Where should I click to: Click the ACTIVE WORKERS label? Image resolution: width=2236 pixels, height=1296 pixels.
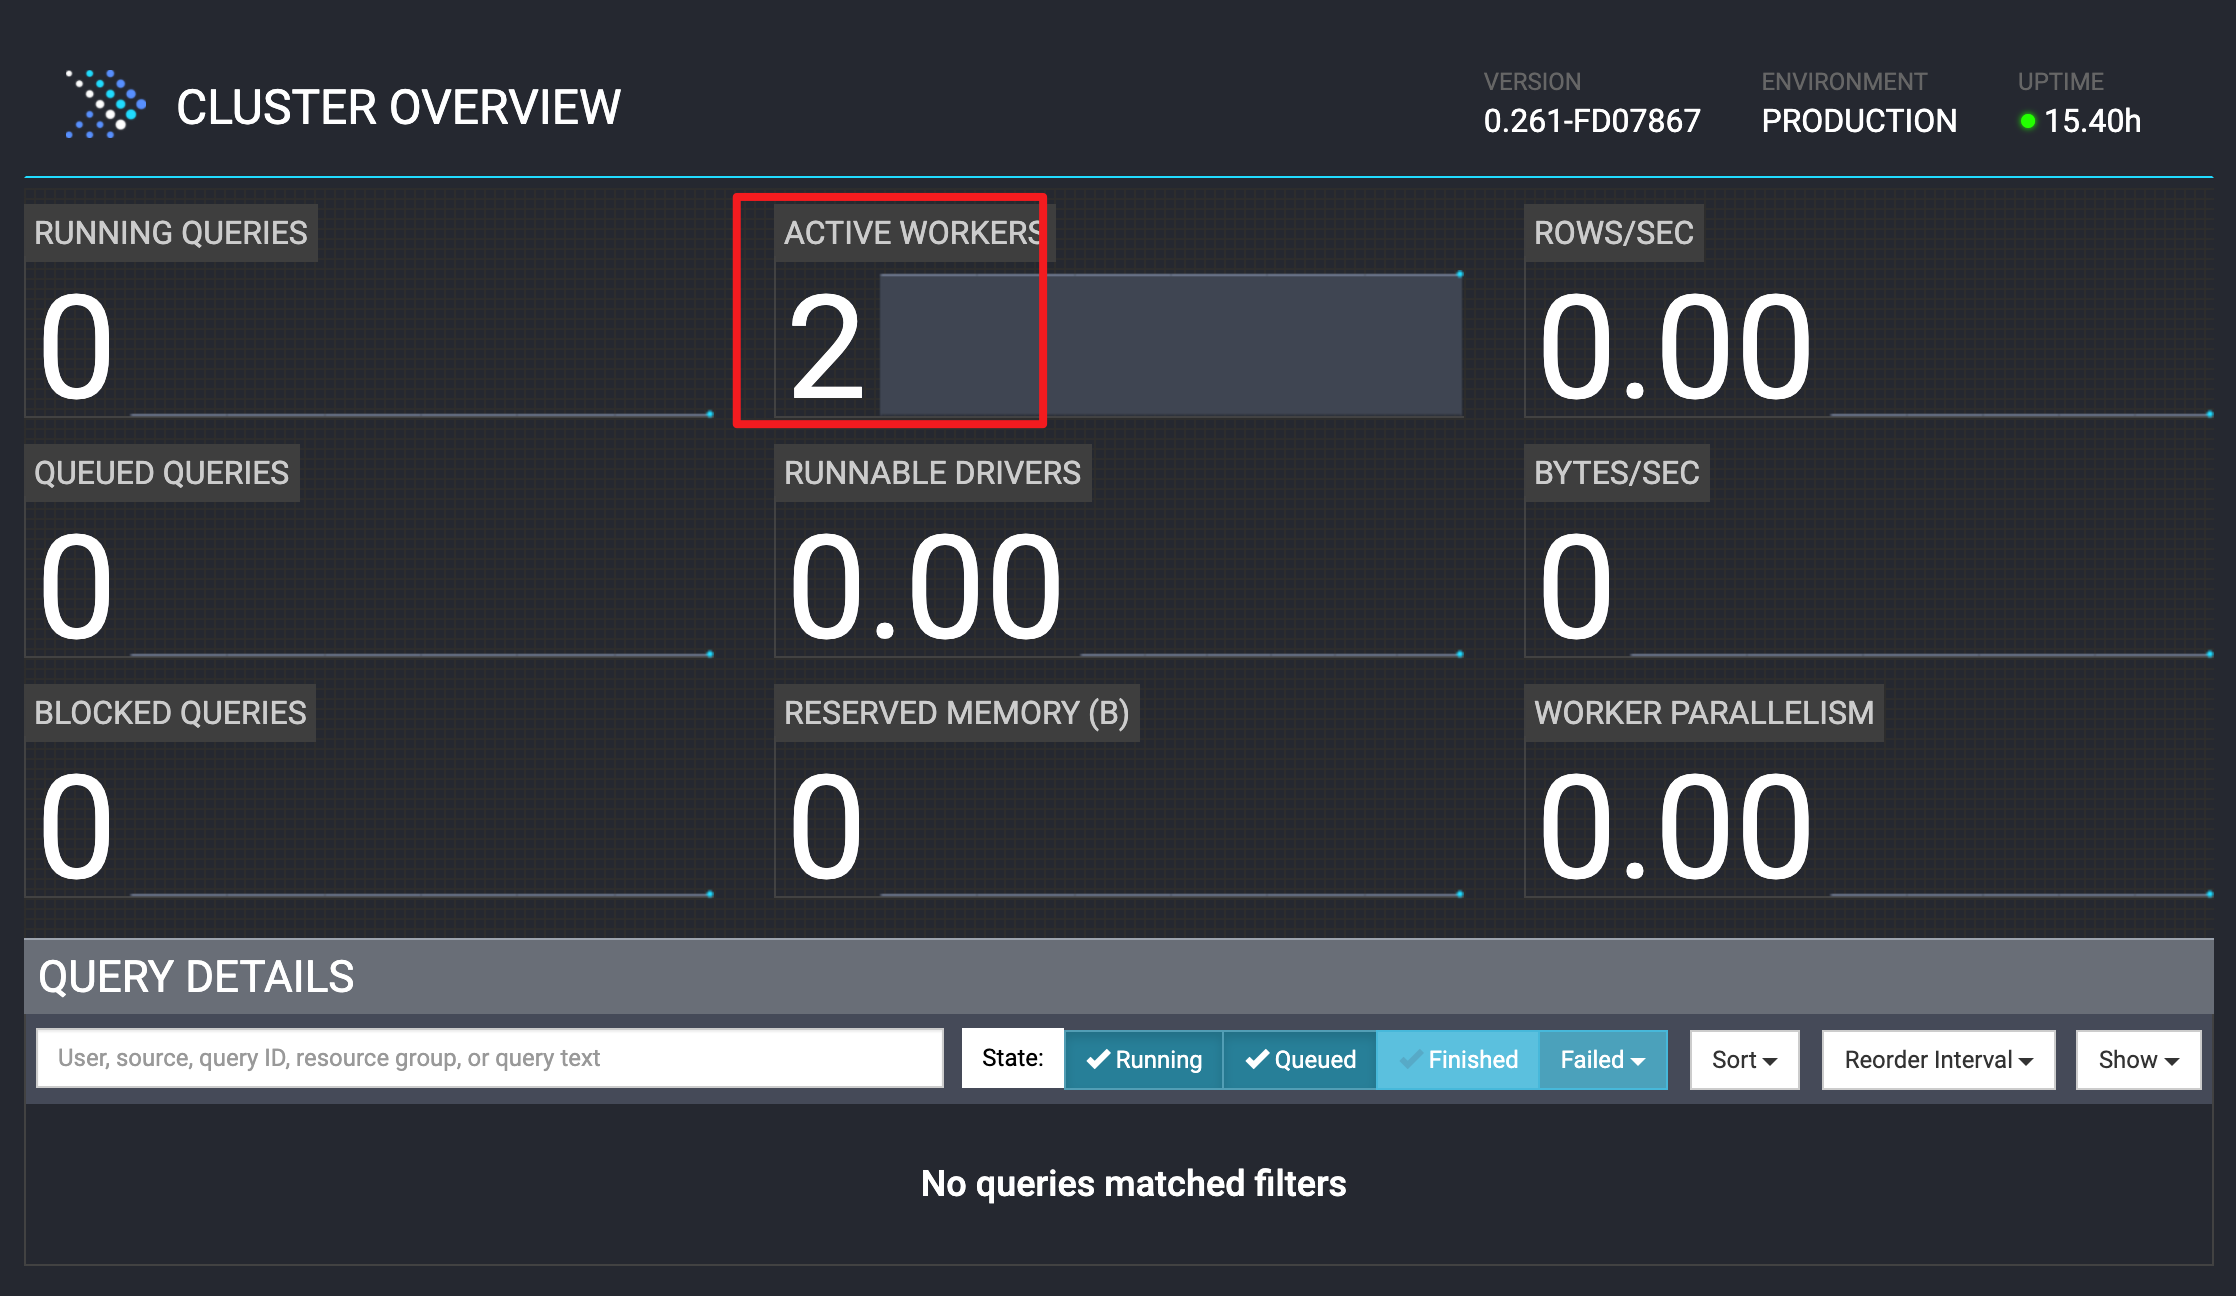click(914, 233)
